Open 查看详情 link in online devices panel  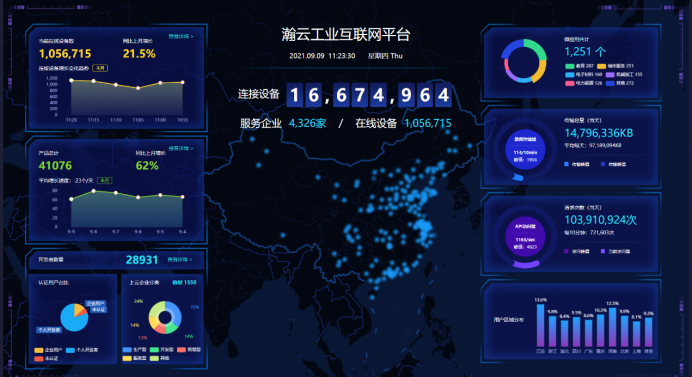pyautogui.click(x=181, y=36)
